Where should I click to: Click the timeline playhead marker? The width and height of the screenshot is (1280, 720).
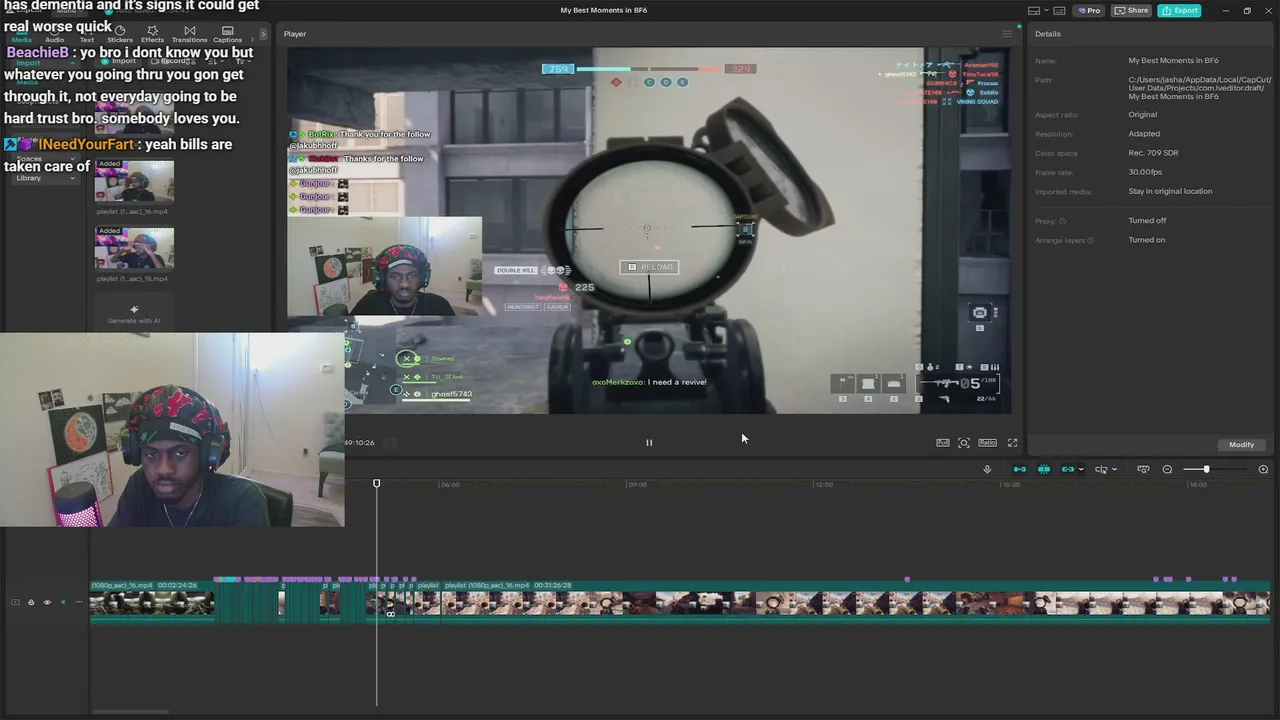377,484
